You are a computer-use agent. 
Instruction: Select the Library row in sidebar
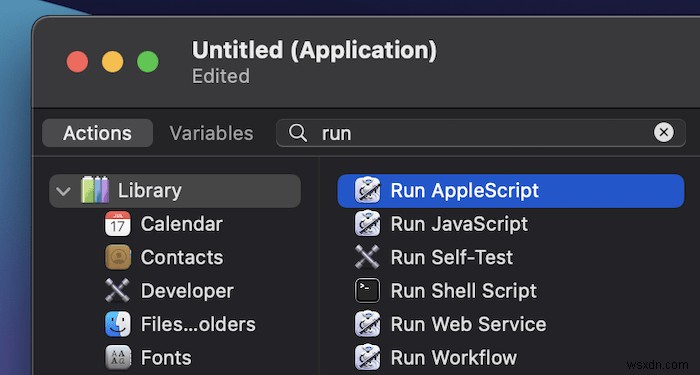(175, 191)
